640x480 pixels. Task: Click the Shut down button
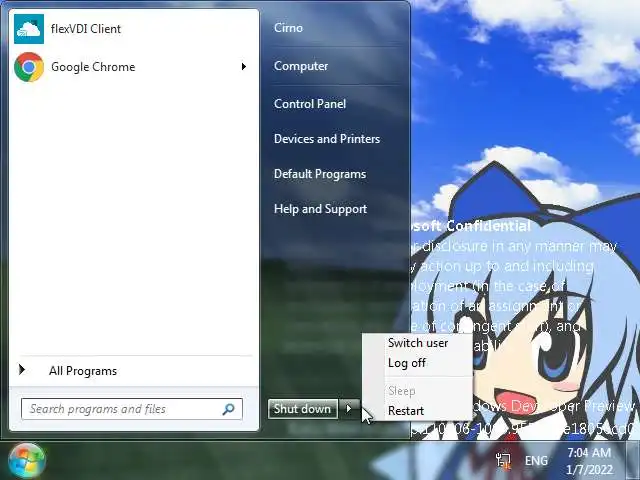tap(302, 409)
